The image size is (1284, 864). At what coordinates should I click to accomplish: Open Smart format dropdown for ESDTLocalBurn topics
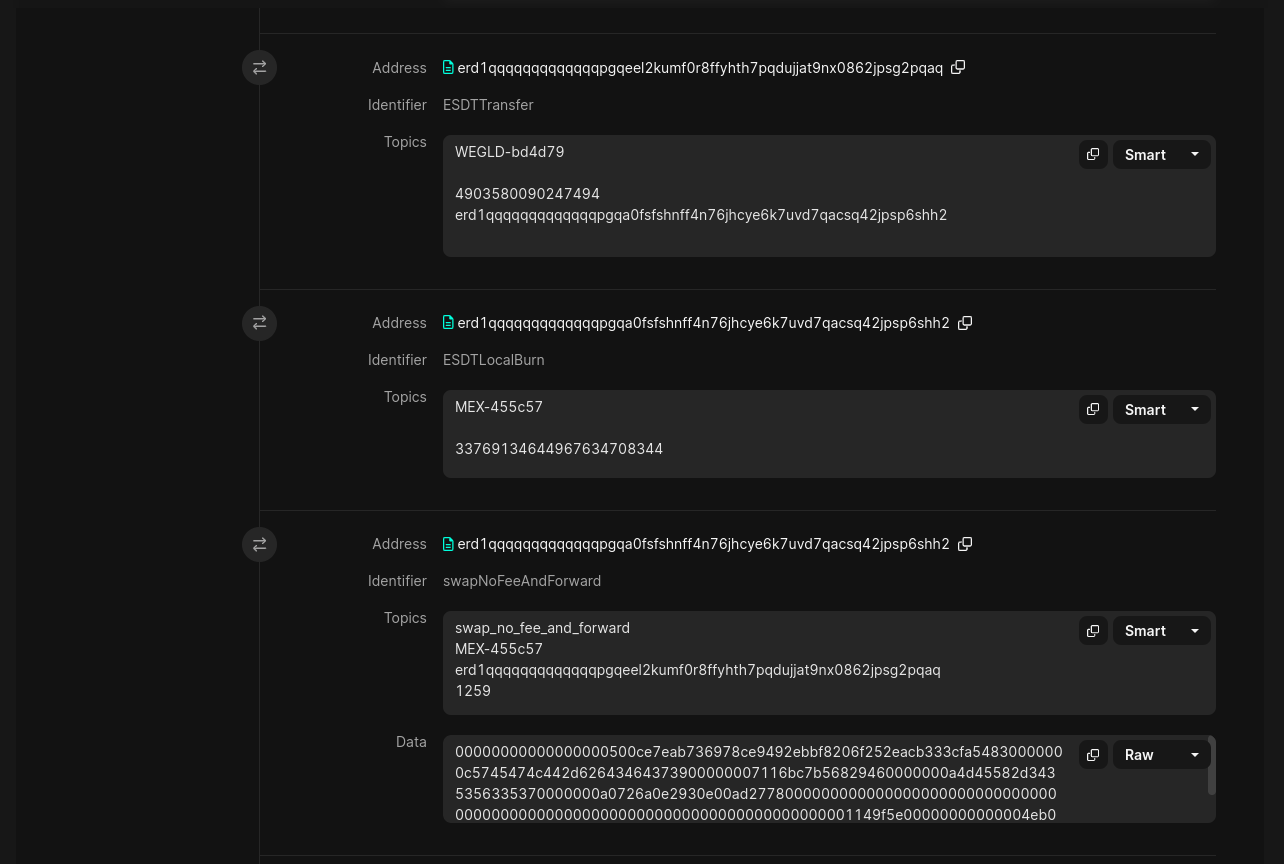(1162, 409)
